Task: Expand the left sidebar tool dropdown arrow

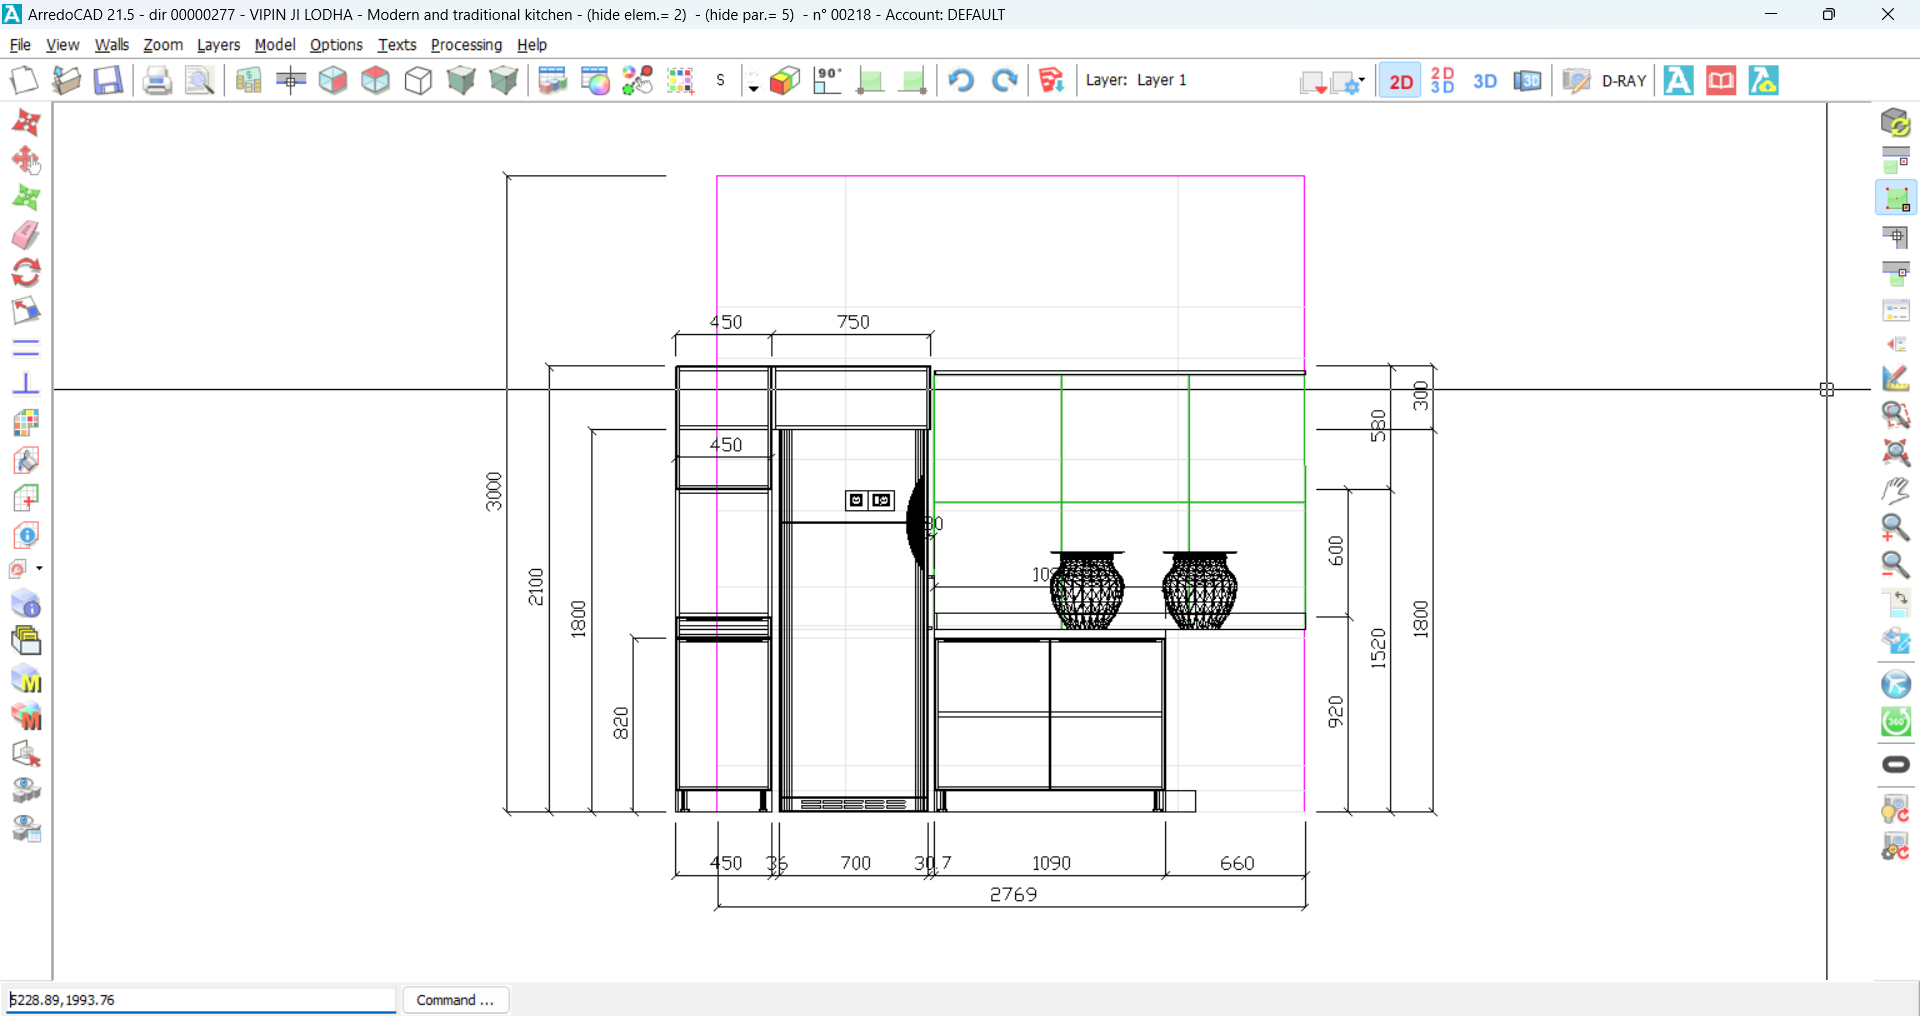Action: [x=39, y=568]
